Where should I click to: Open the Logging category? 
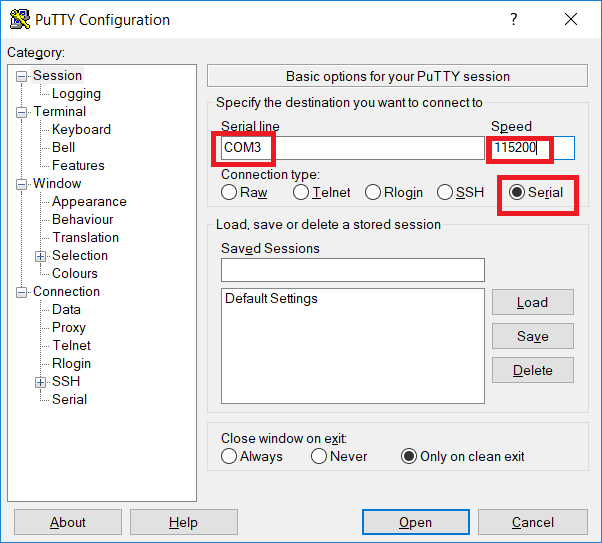[x=76, y=94]
